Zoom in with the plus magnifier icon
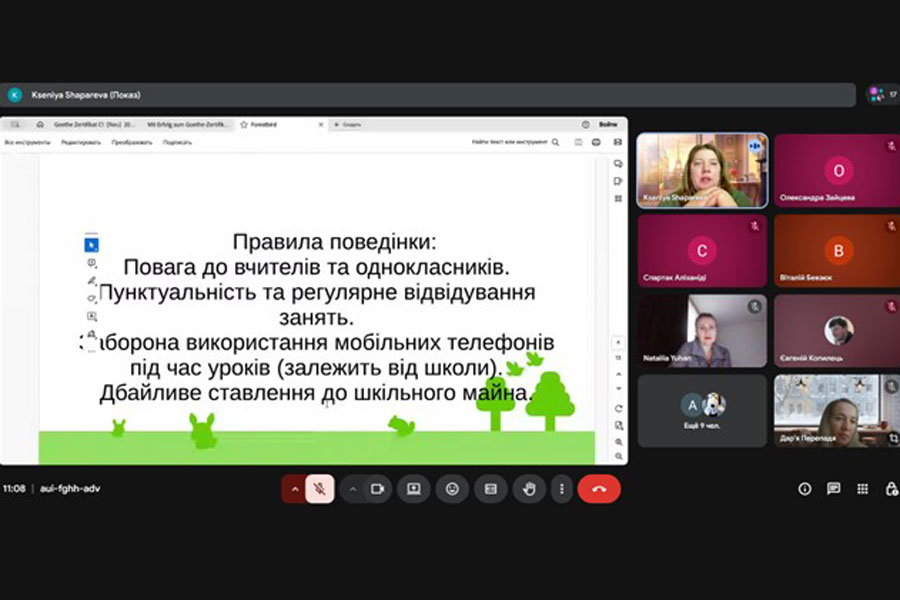This screenshot has height=600, width=900. tap(618, 442)
